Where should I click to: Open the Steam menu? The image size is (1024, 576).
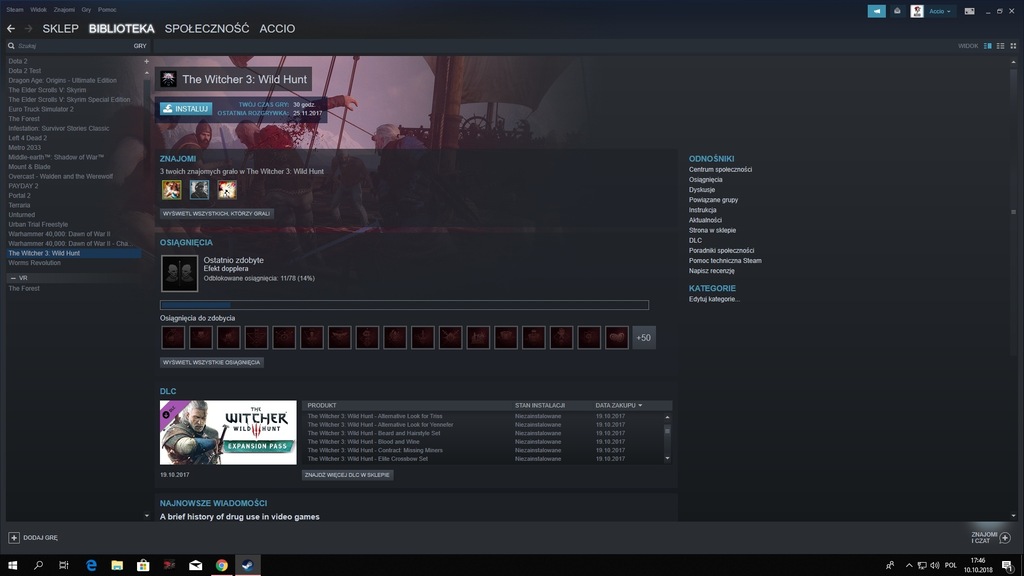[15, 10]
